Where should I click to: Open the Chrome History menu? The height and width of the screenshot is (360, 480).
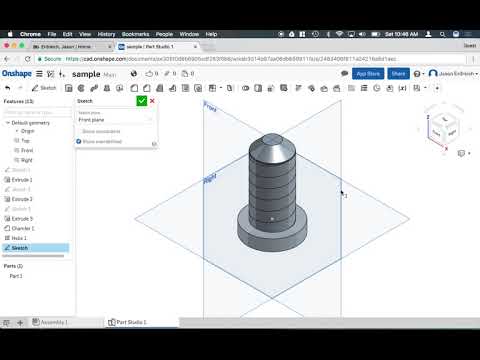tap(106, 34)
